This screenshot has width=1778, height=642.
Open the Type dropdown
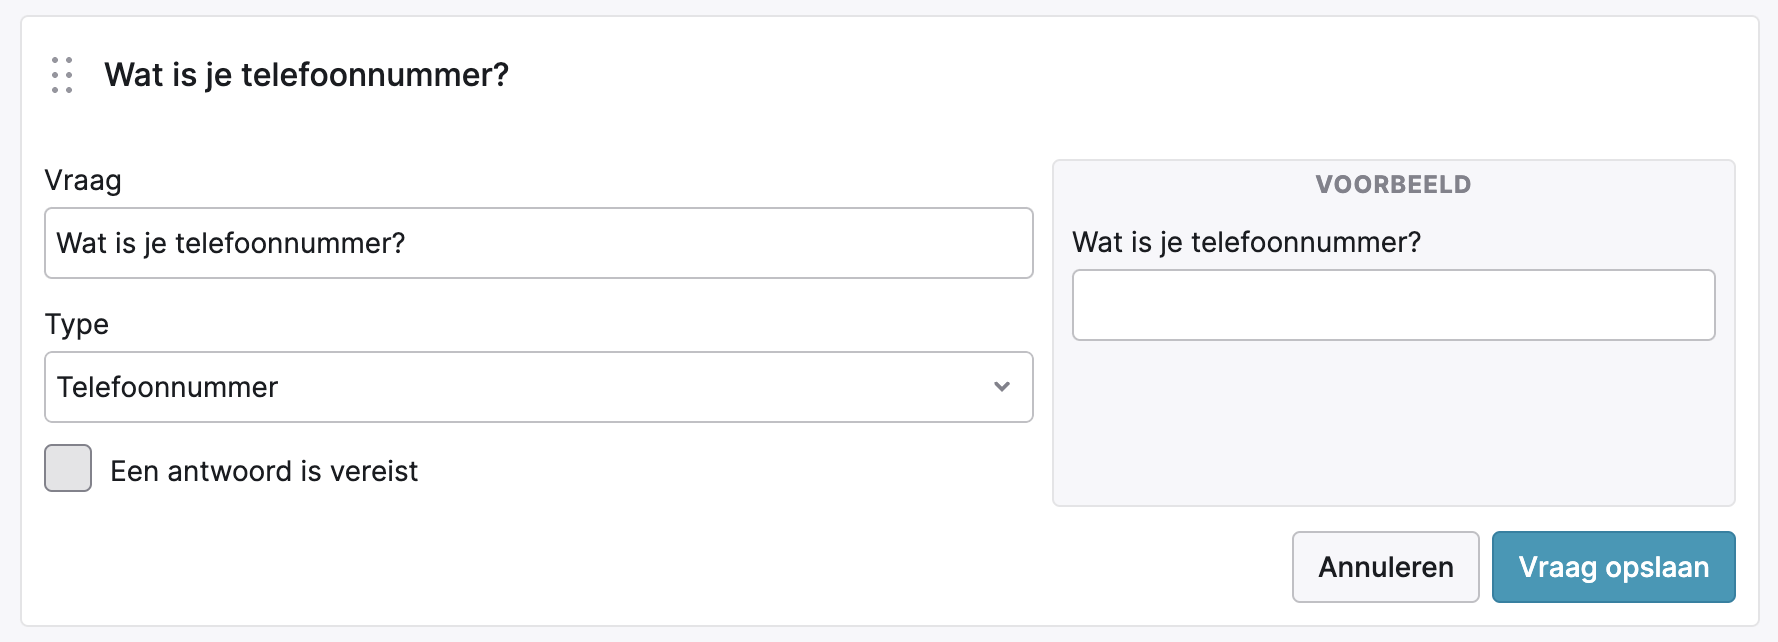click(x=538, y=387)
